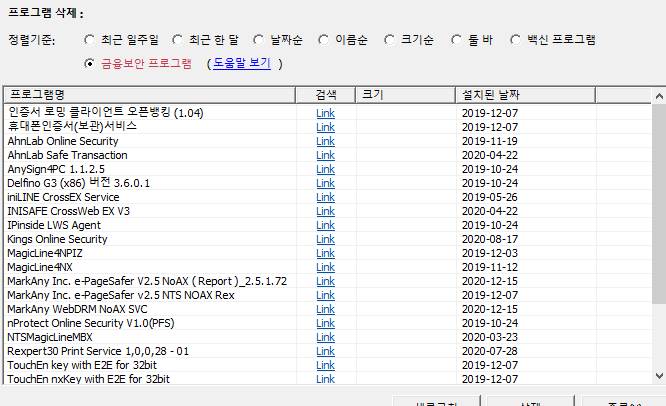Open the Link for Rexpert30 Print Service
This screenshot has height=406, width=666.
pos(325,351)
